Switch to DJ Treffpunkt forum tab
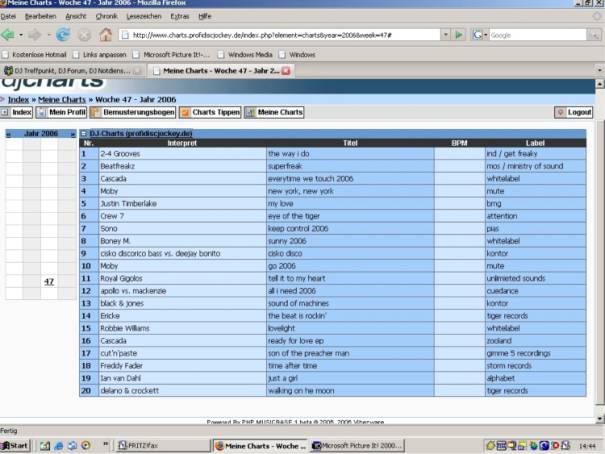Viewport: 605px width, 454px height. point(73,71)
